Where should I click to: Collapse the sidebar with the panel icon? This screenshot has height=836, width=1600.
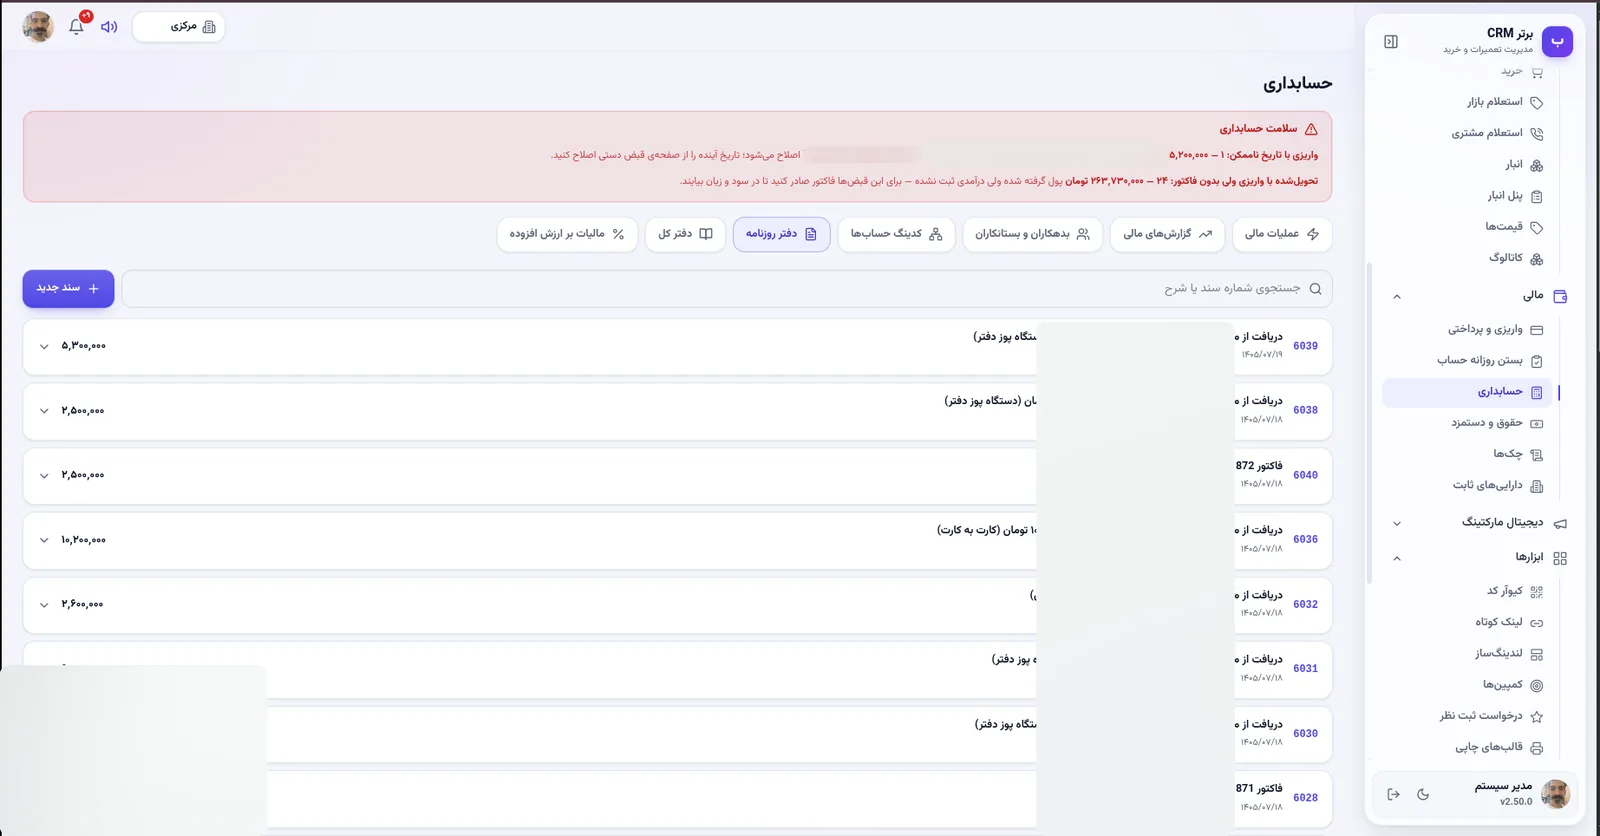[1391, 42]
